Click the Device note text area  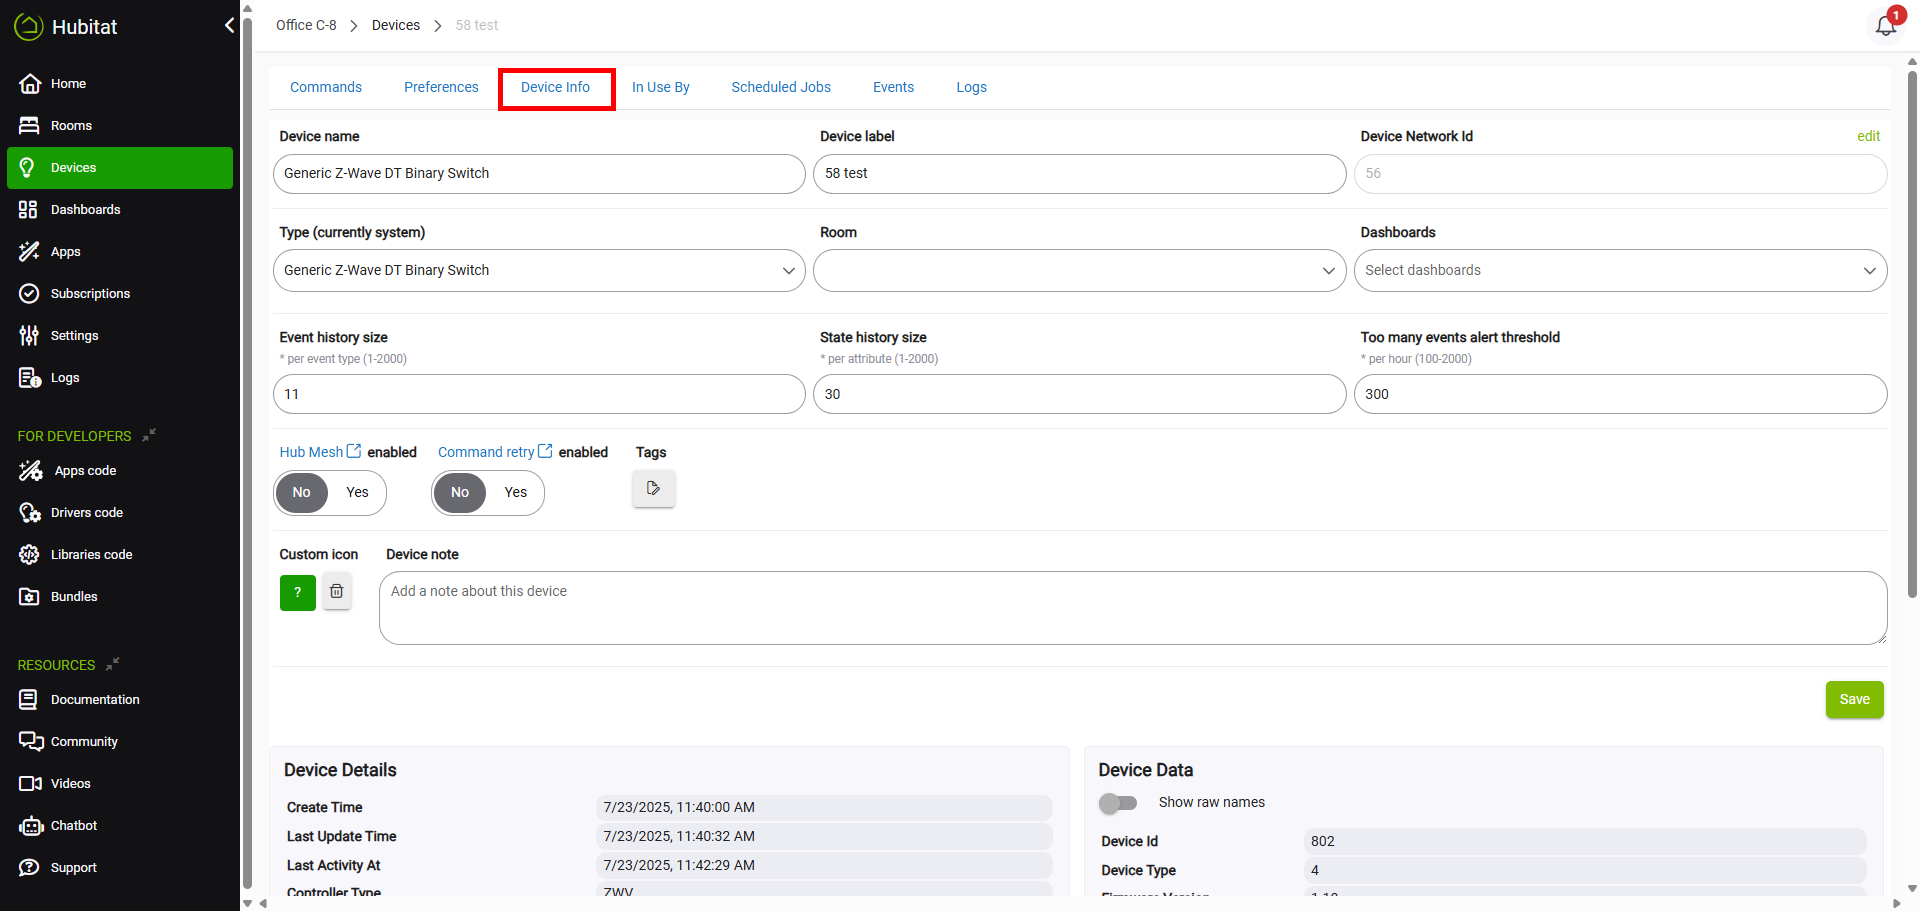[1132, 608]
